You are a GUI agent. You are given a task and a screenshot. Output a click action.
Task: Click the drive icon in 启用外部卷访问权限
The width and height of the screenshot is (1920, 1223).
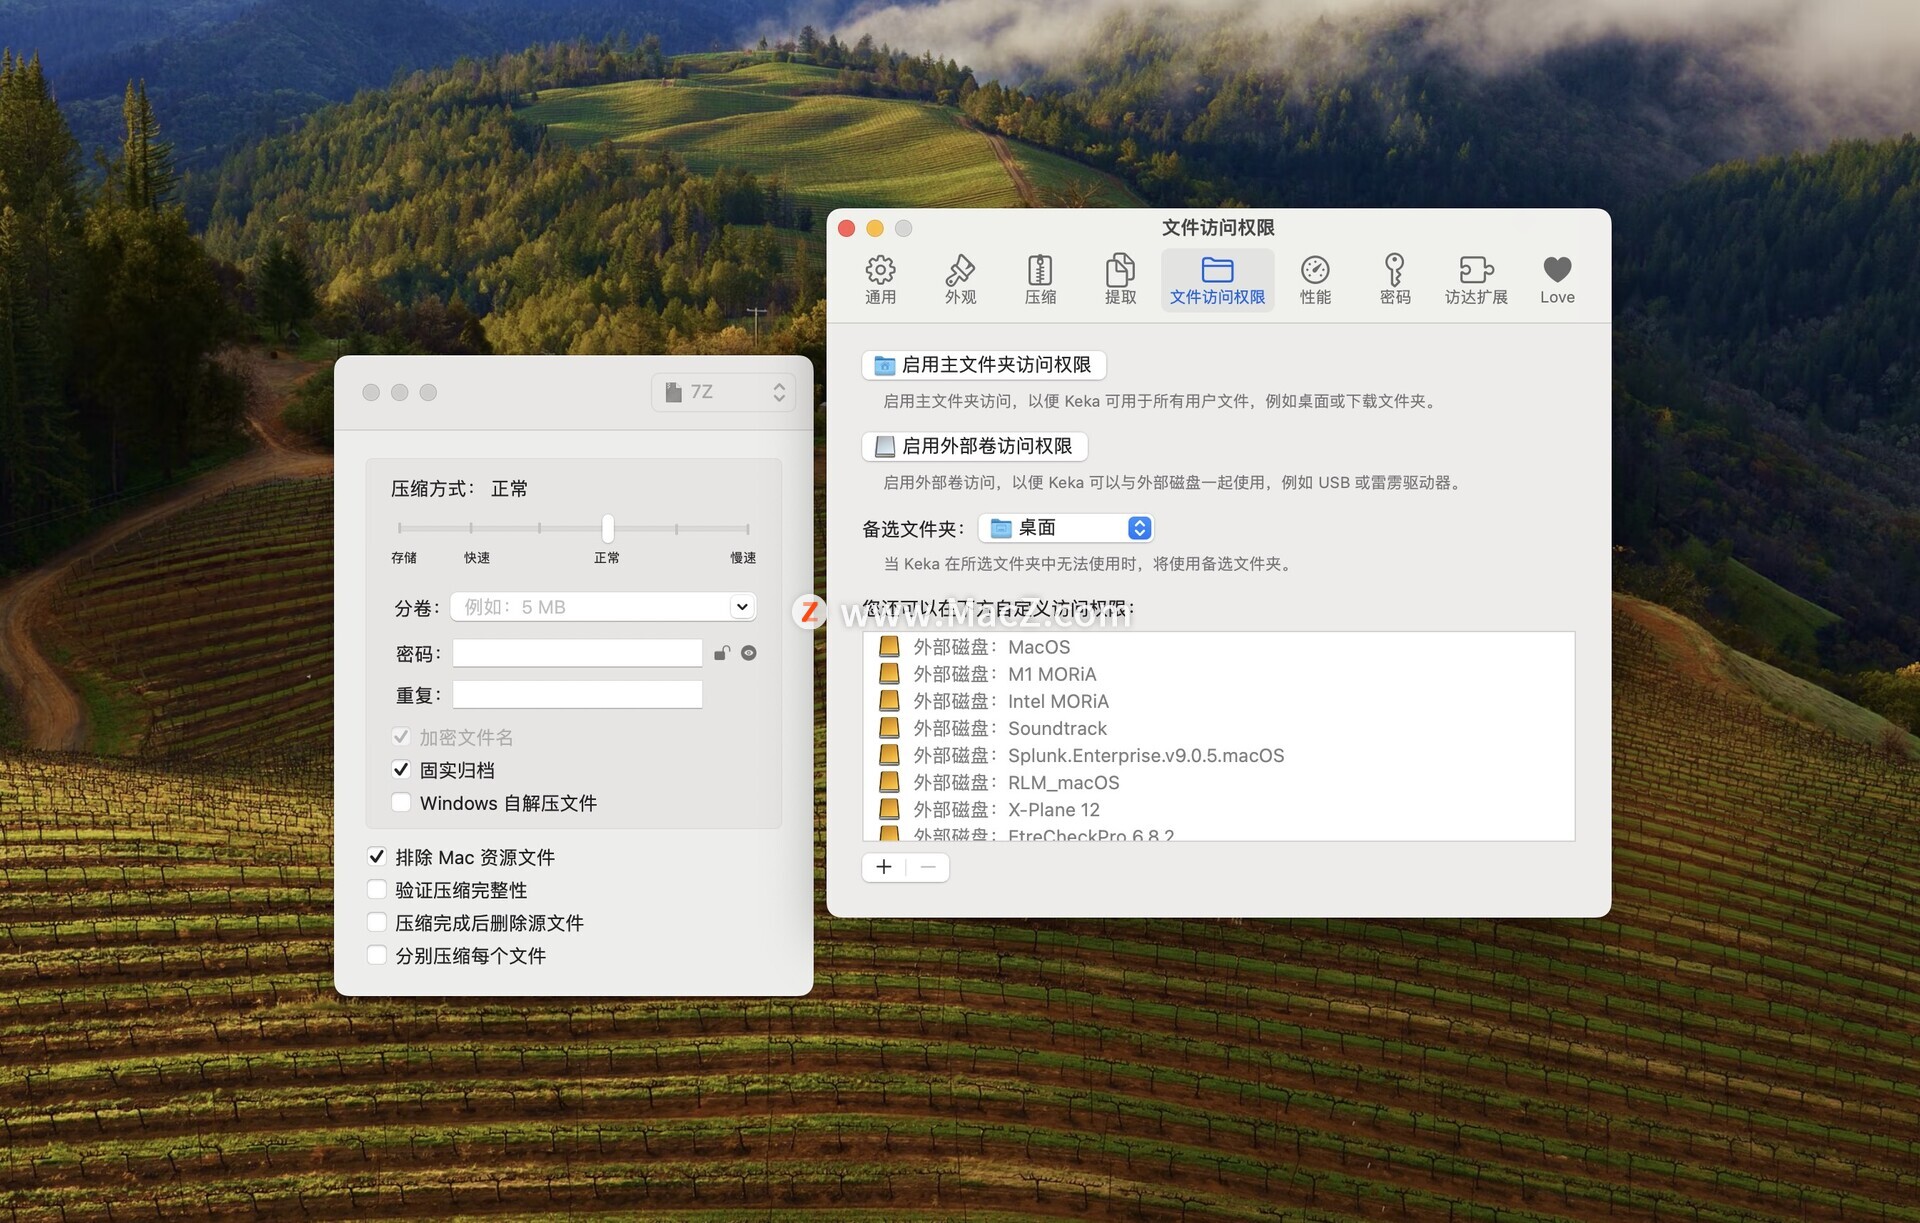tap(884, 446)
